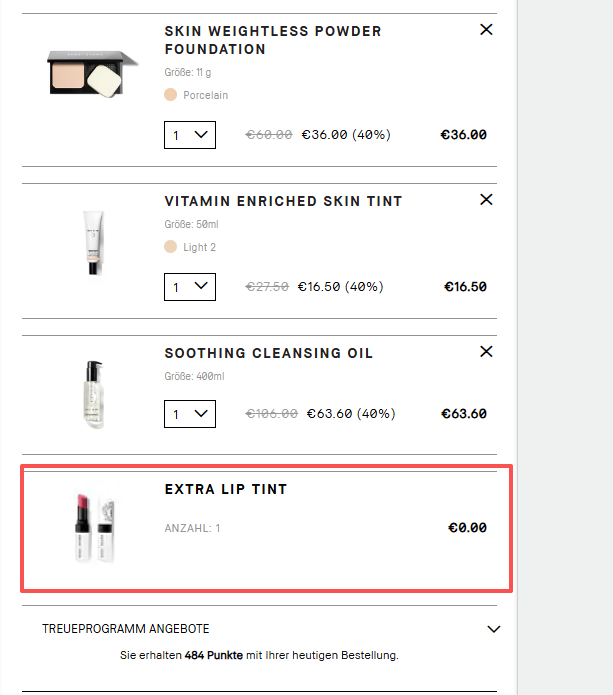The height and width of the screenshot is (695, 613).
Task: Delete Soothing Cleansing Oil with X icon
Action: click(487, 352)
